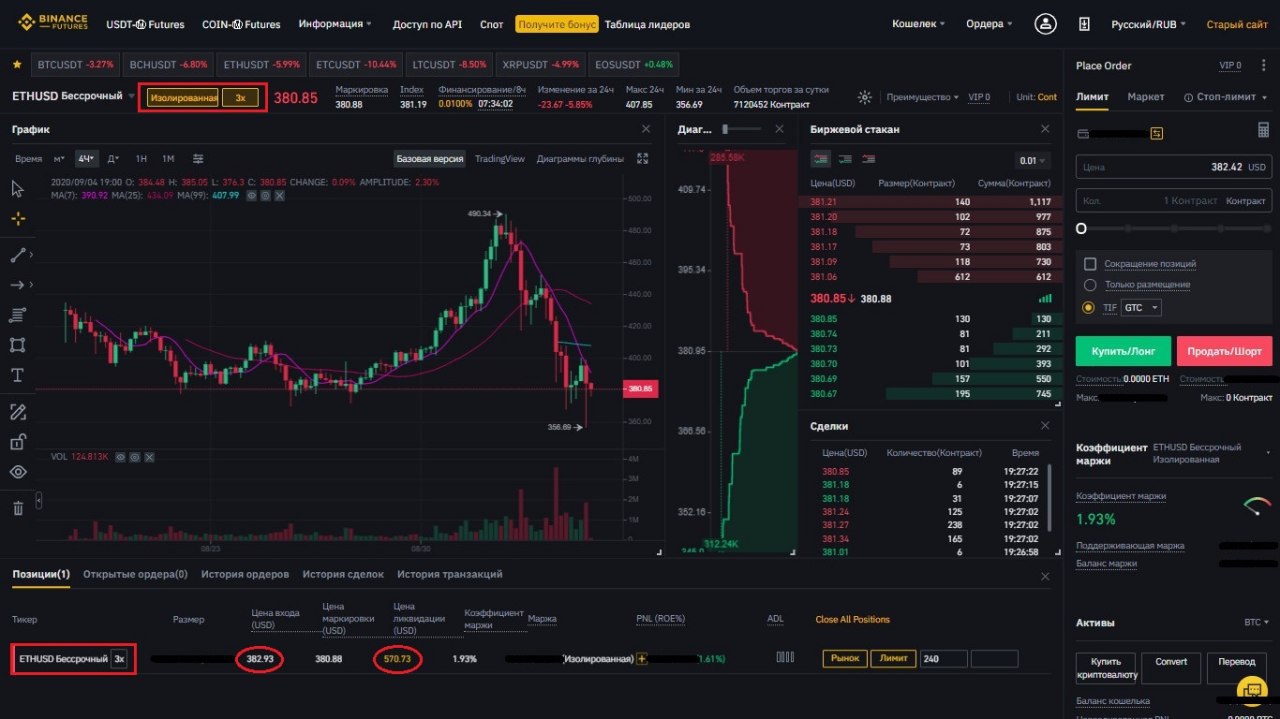The image size is (1280, 719).
Task: Activate the pencil measure tool
Action: (17, 412)
